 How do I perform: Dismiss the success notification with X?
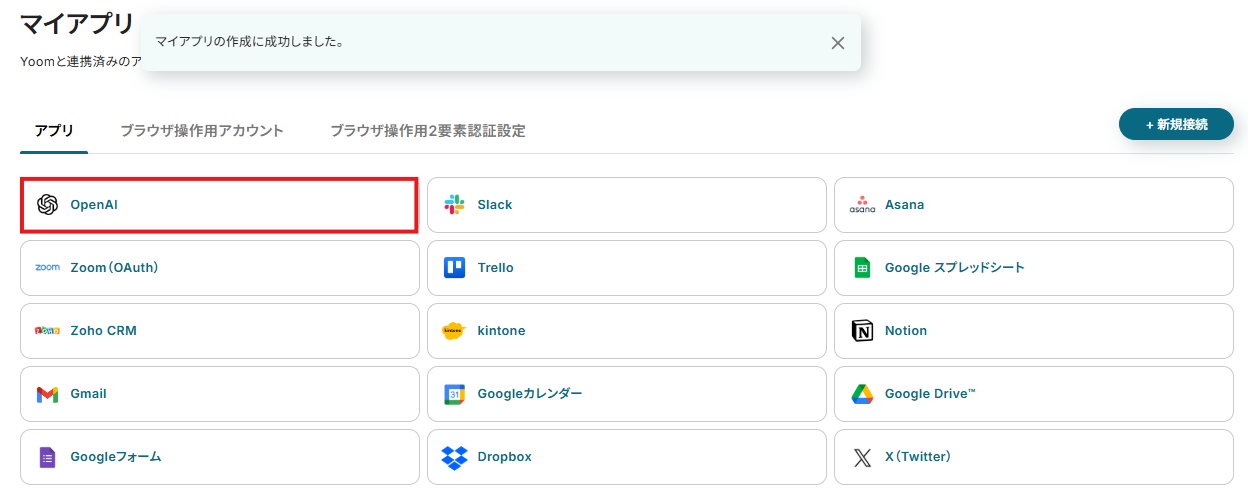coord(838,43)
